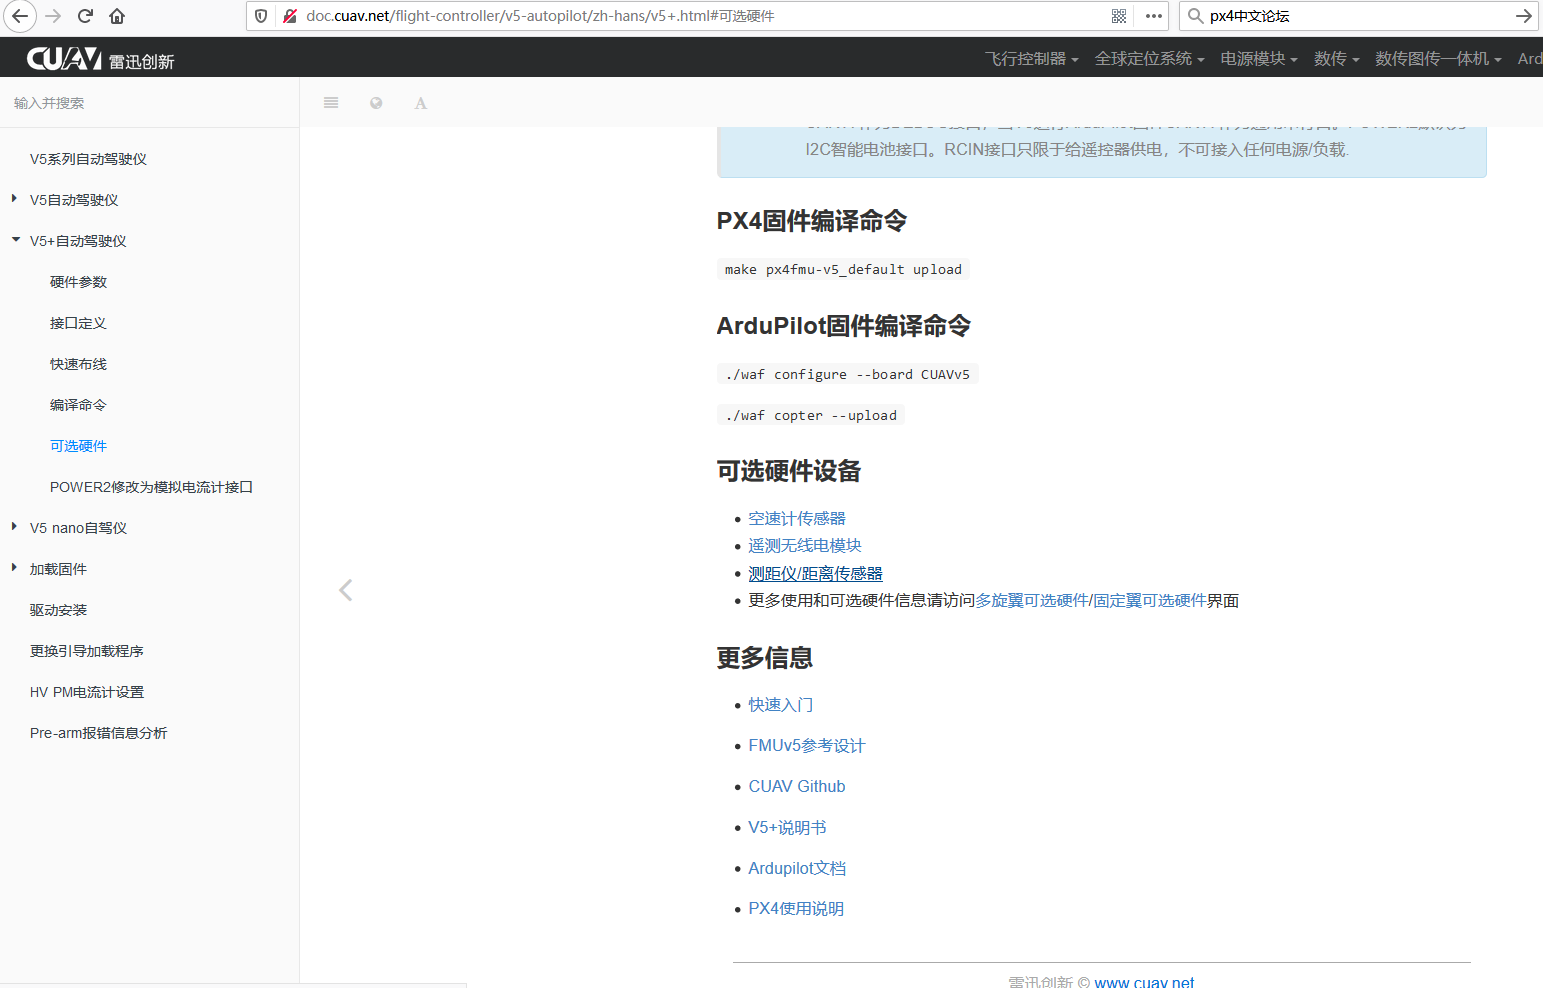Click the PX4固件编译命令 heading
1543x988 pixels.
(x=812, y=221)
